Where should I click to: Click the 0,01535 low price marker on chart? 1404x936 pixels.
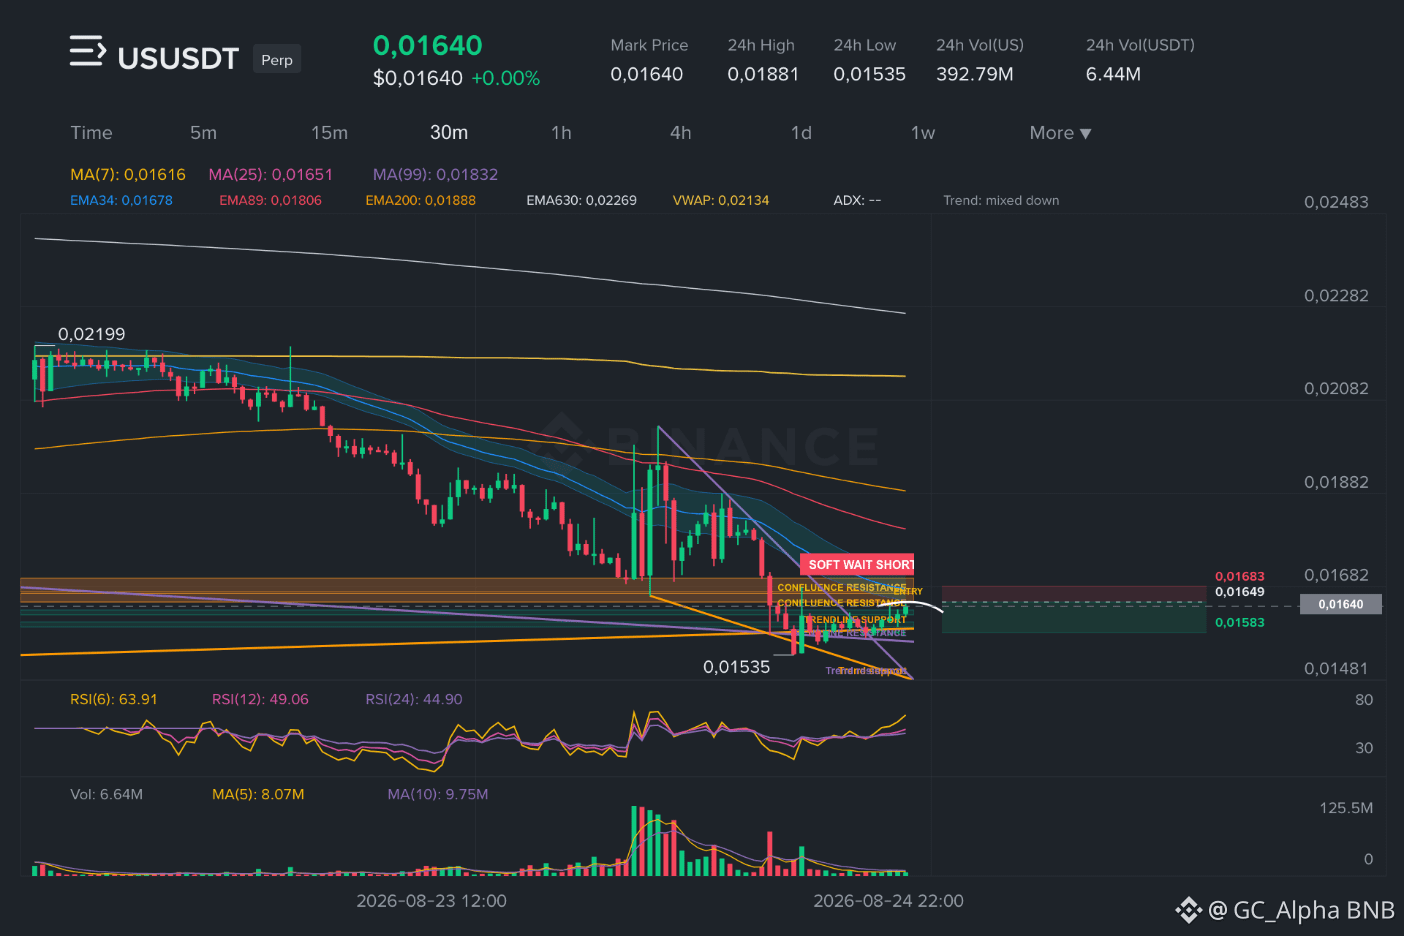pyautogui.click(x=736, y=667)
